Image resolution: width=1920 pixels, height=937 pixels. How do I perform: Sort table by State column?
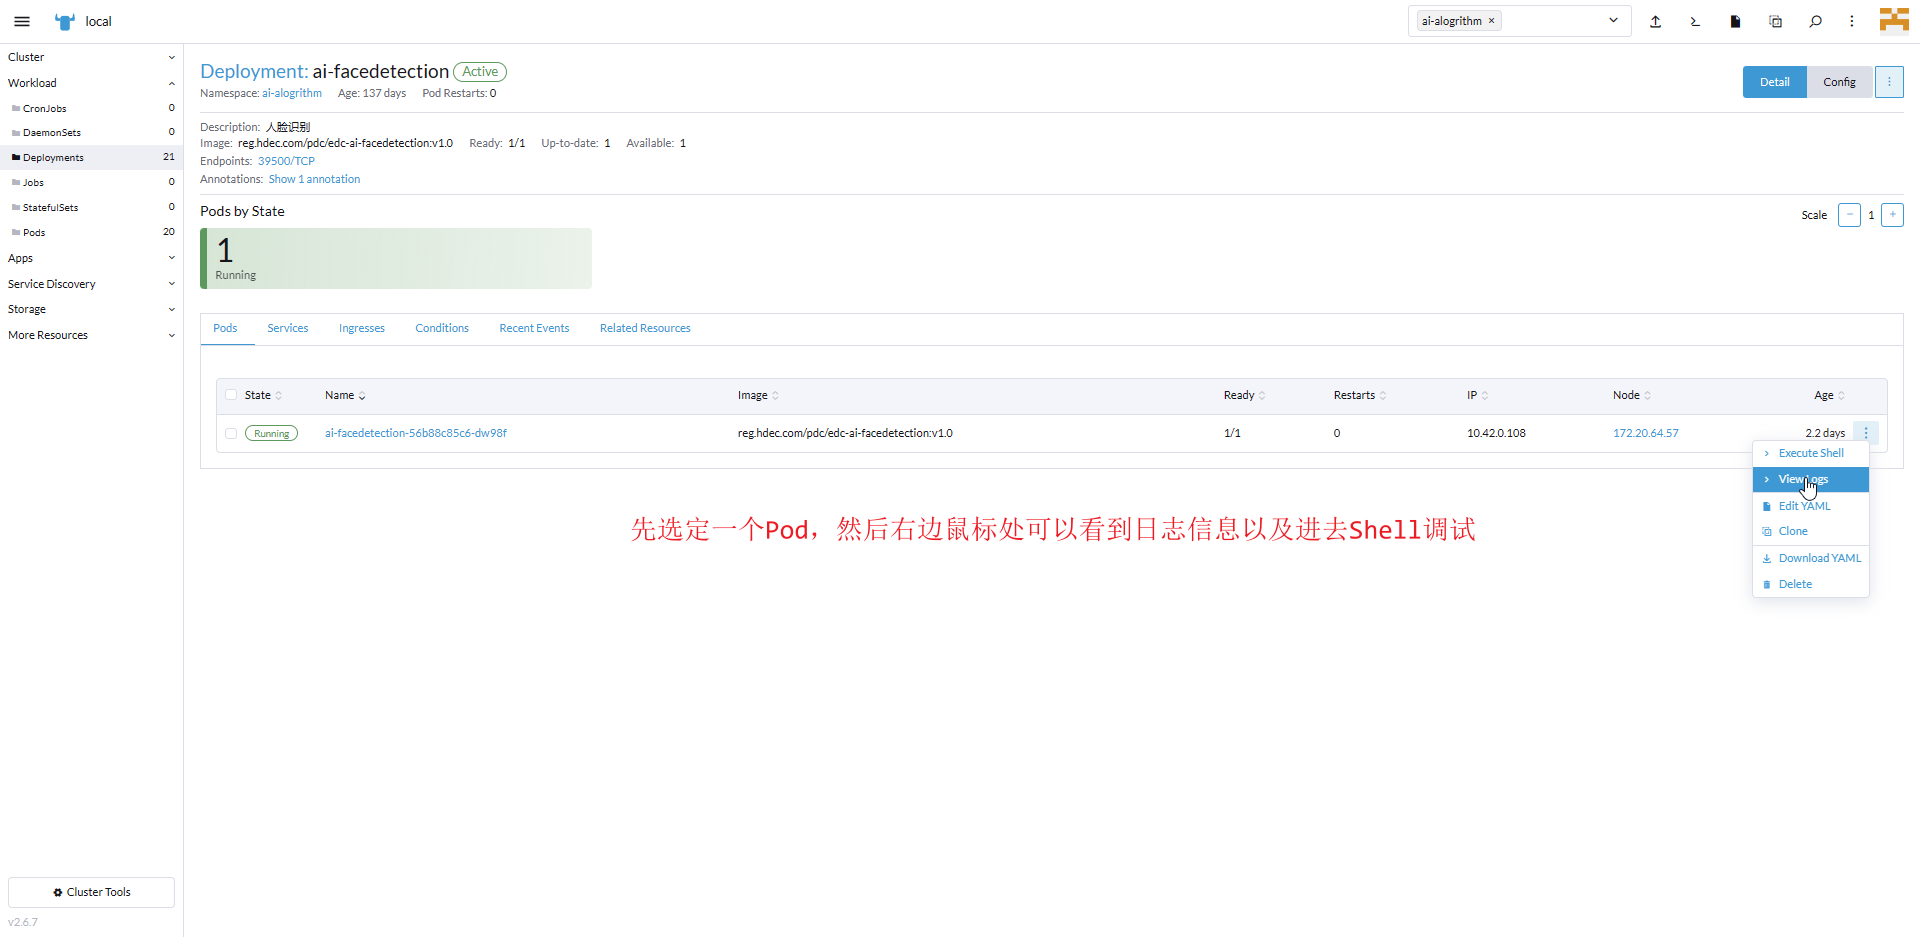263,395
